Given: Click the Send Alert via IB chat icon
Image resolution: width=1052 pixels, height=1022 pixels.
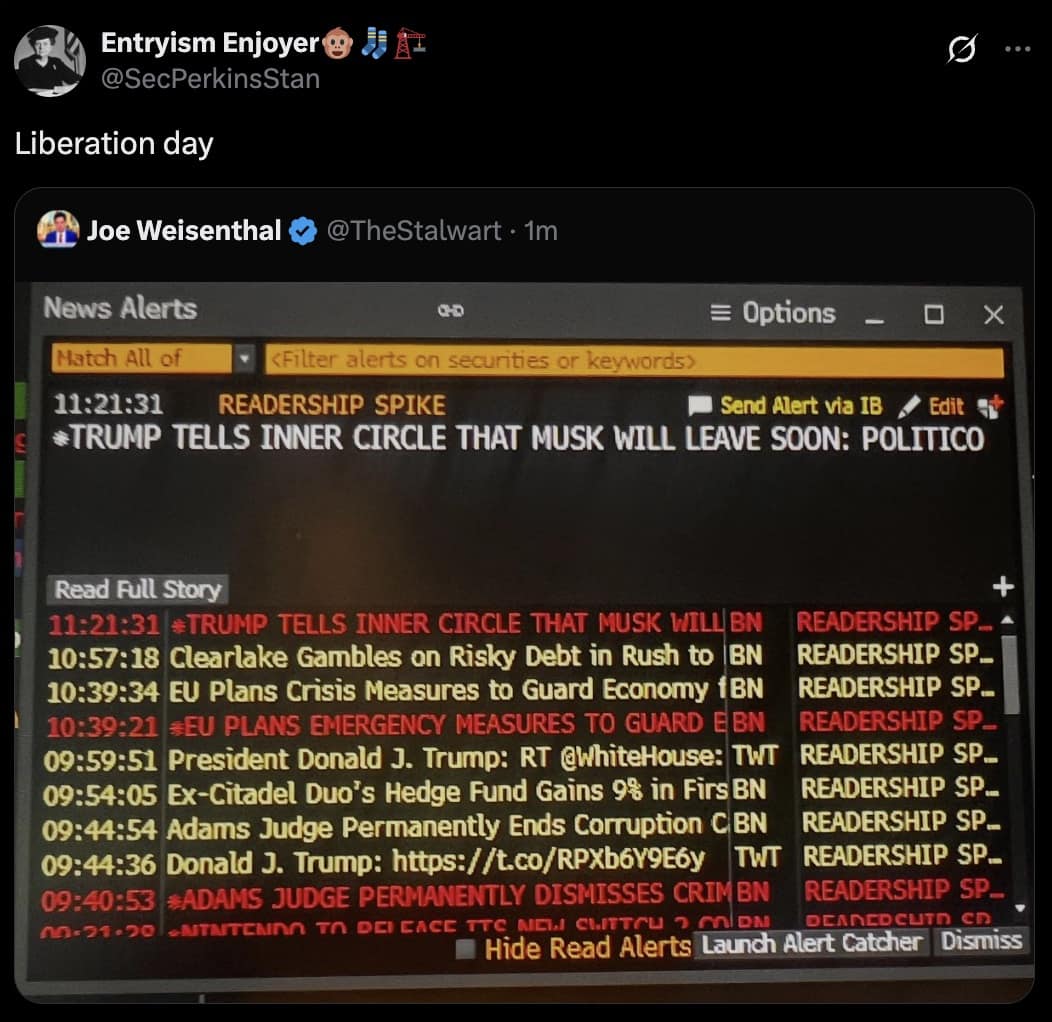Looking at the screenshot, I should pos(700,405).
